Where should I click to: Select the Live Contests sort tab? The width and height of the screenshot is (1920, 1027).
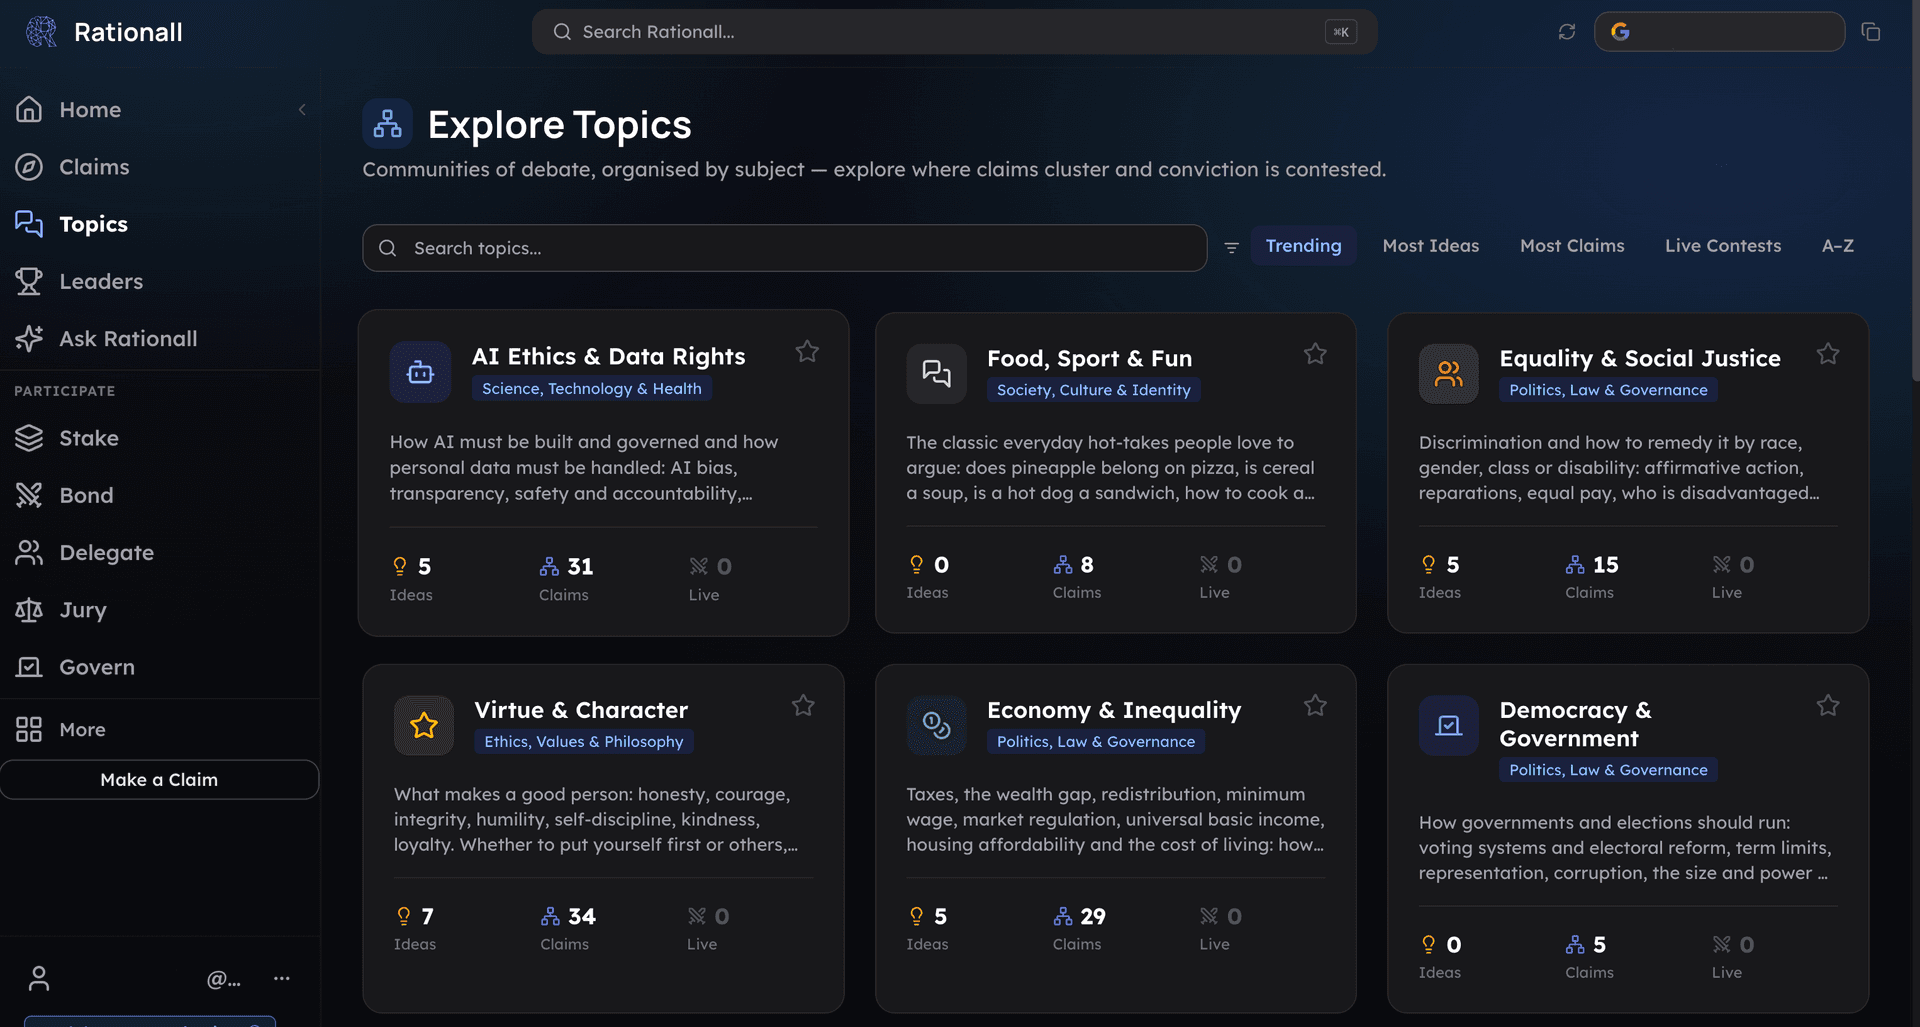[1722, 246]
